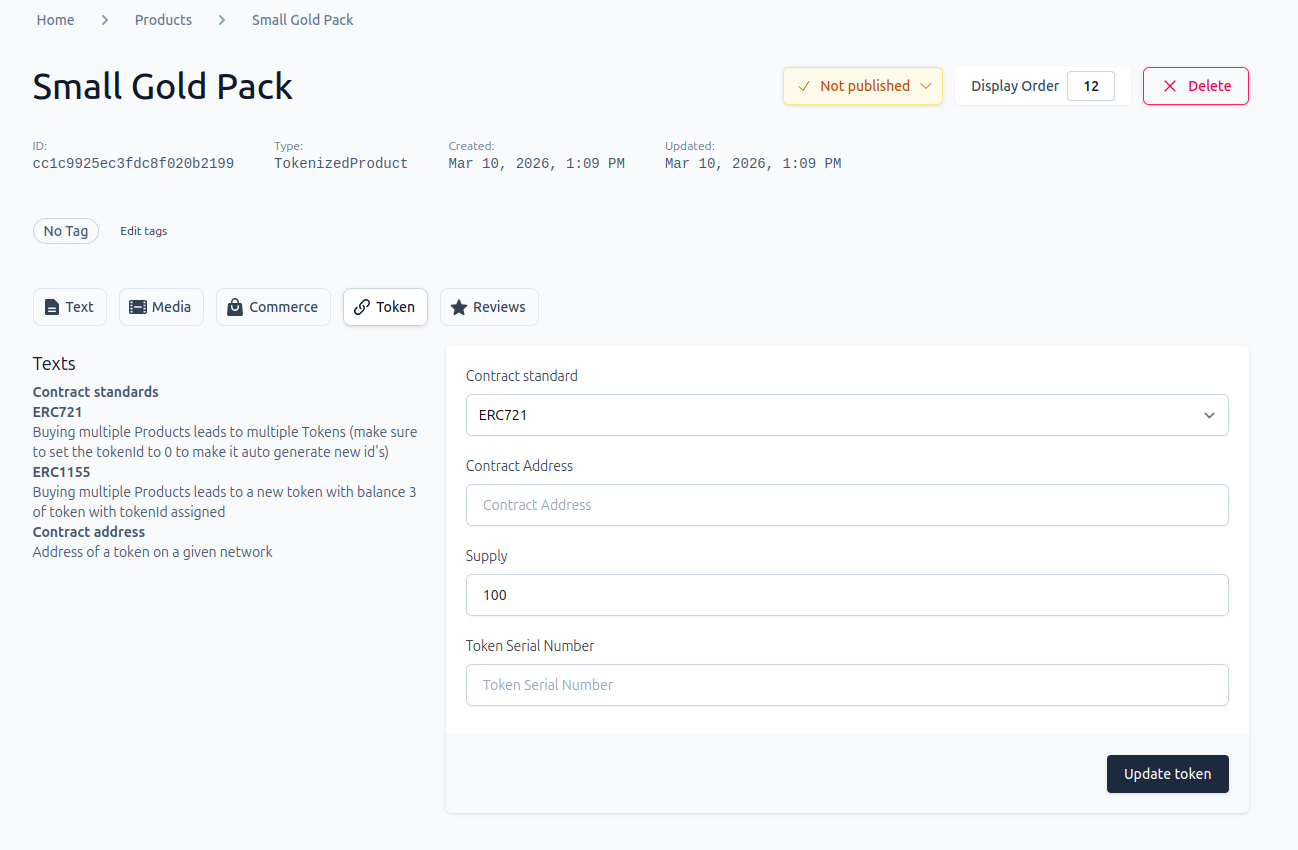Click the Update token button
This screenshot has width=1298, height=850.
[x=1168, y=774]
